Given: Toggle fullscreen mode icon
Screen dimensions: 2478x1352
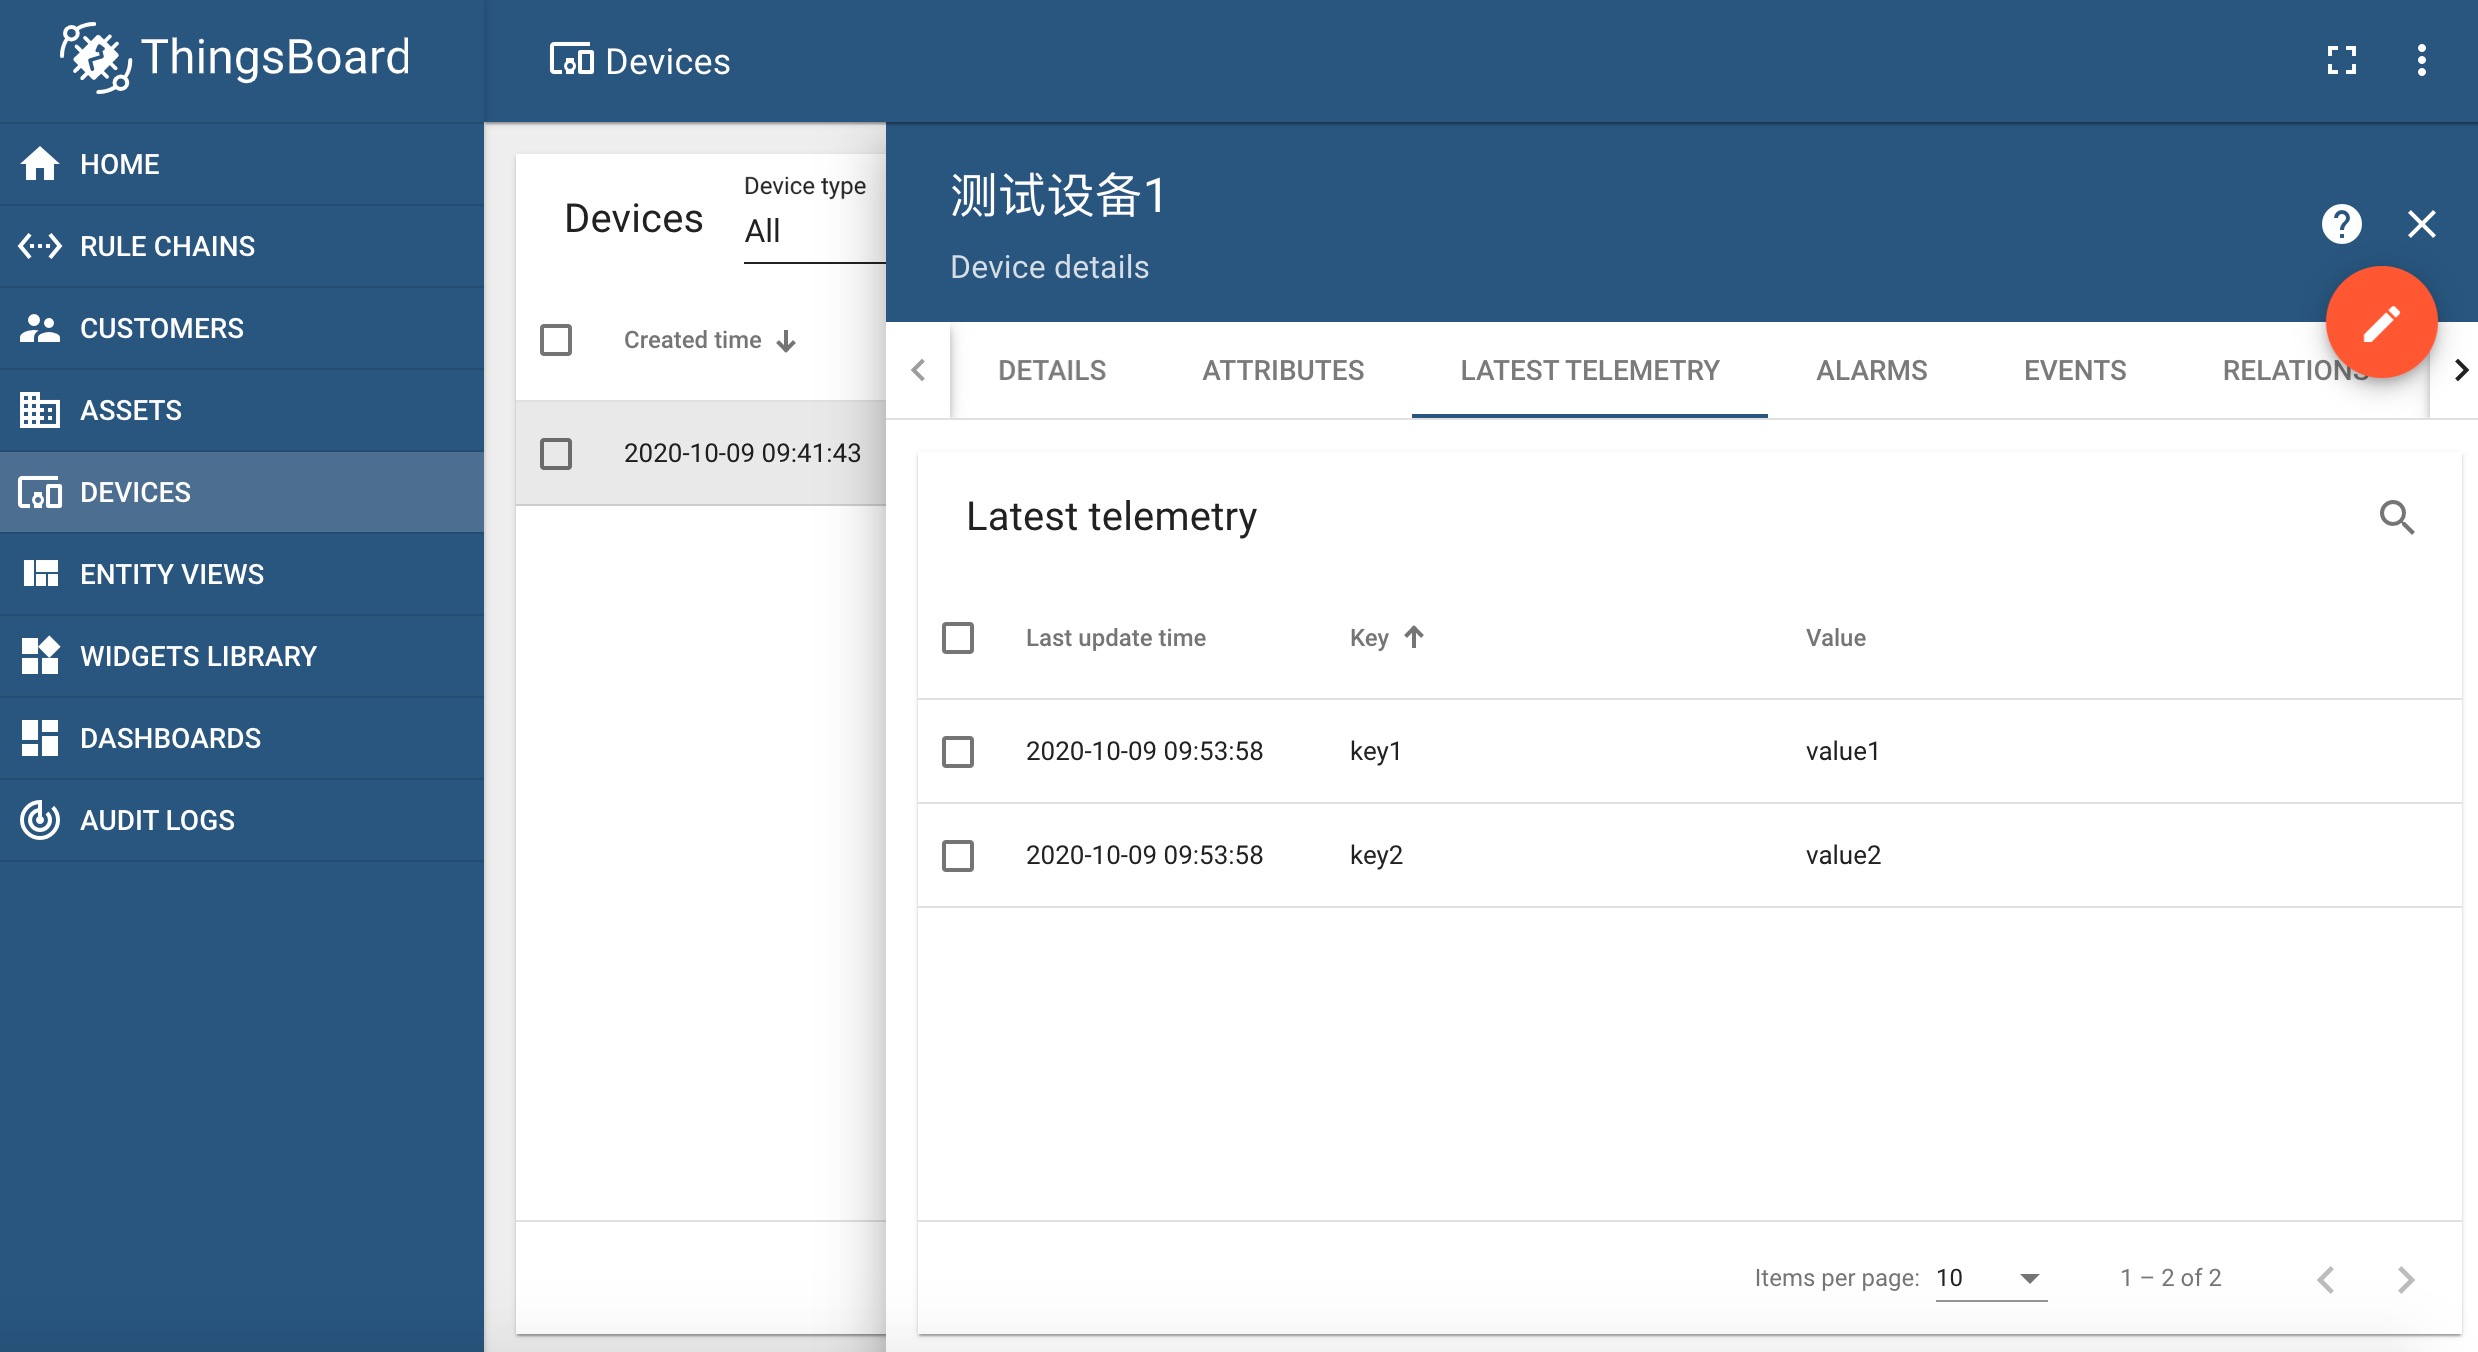Looking at the screenshot, I should click(2341, 61).
